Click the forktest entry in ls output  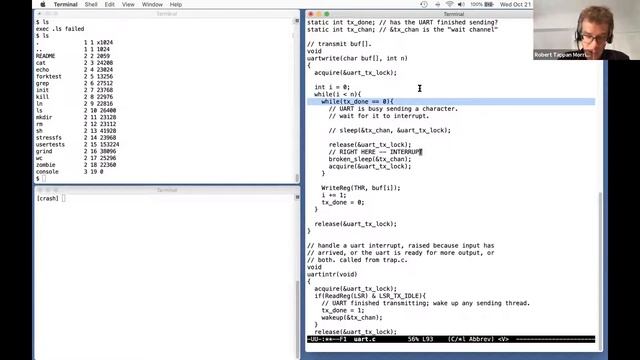point(49,76)
